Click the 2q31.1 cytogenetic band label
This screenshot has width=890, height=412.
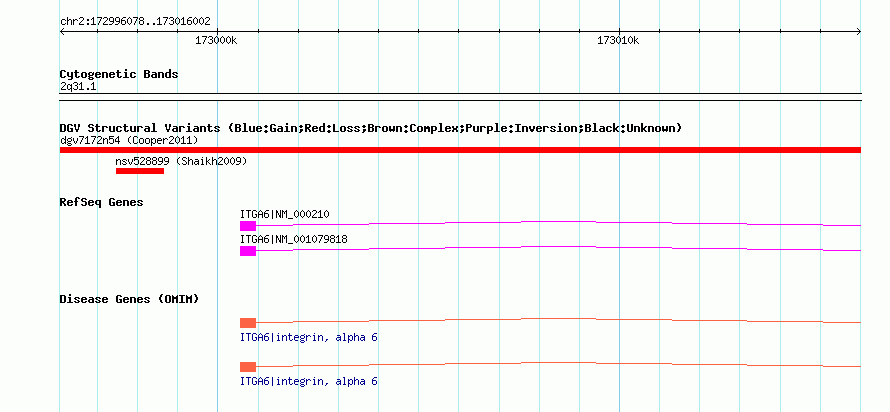point(78,86)
